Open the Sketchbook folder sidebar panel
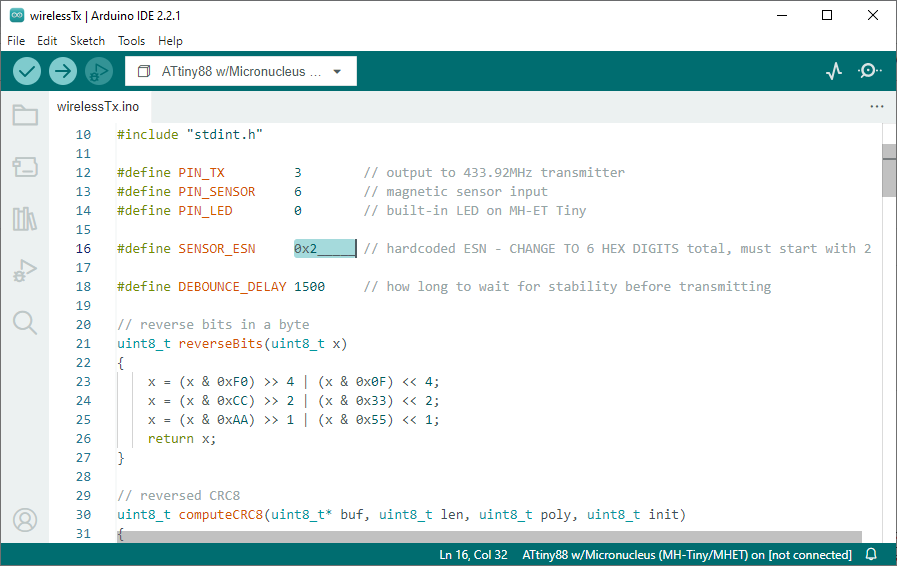This screenshot has width=897, height=566. click(x=25, y=115)
